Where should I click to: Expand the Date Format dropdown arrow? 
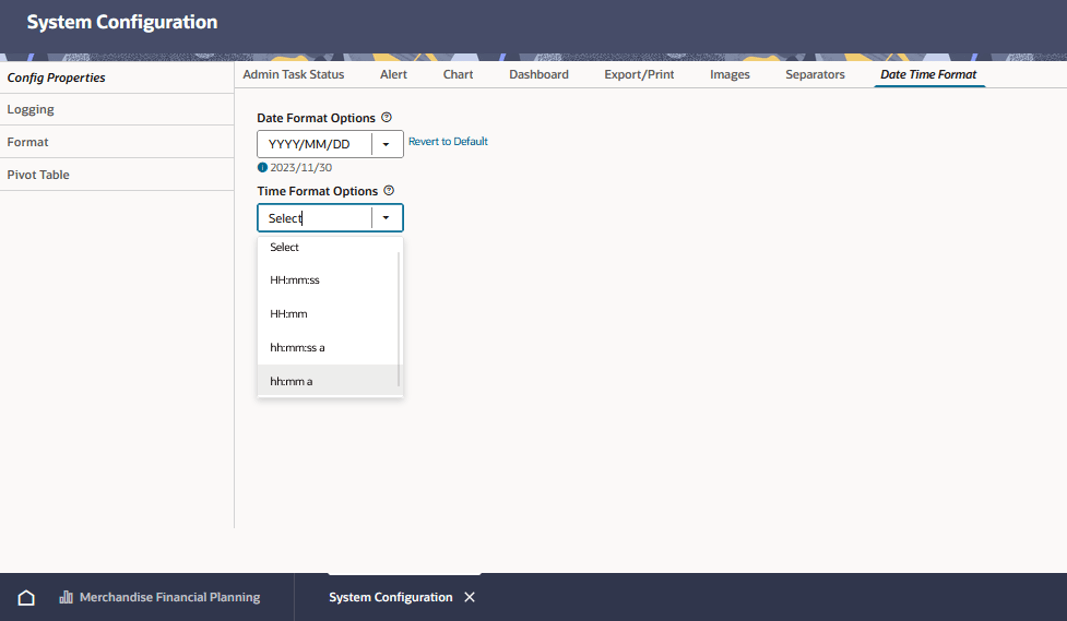coord(386,144)
